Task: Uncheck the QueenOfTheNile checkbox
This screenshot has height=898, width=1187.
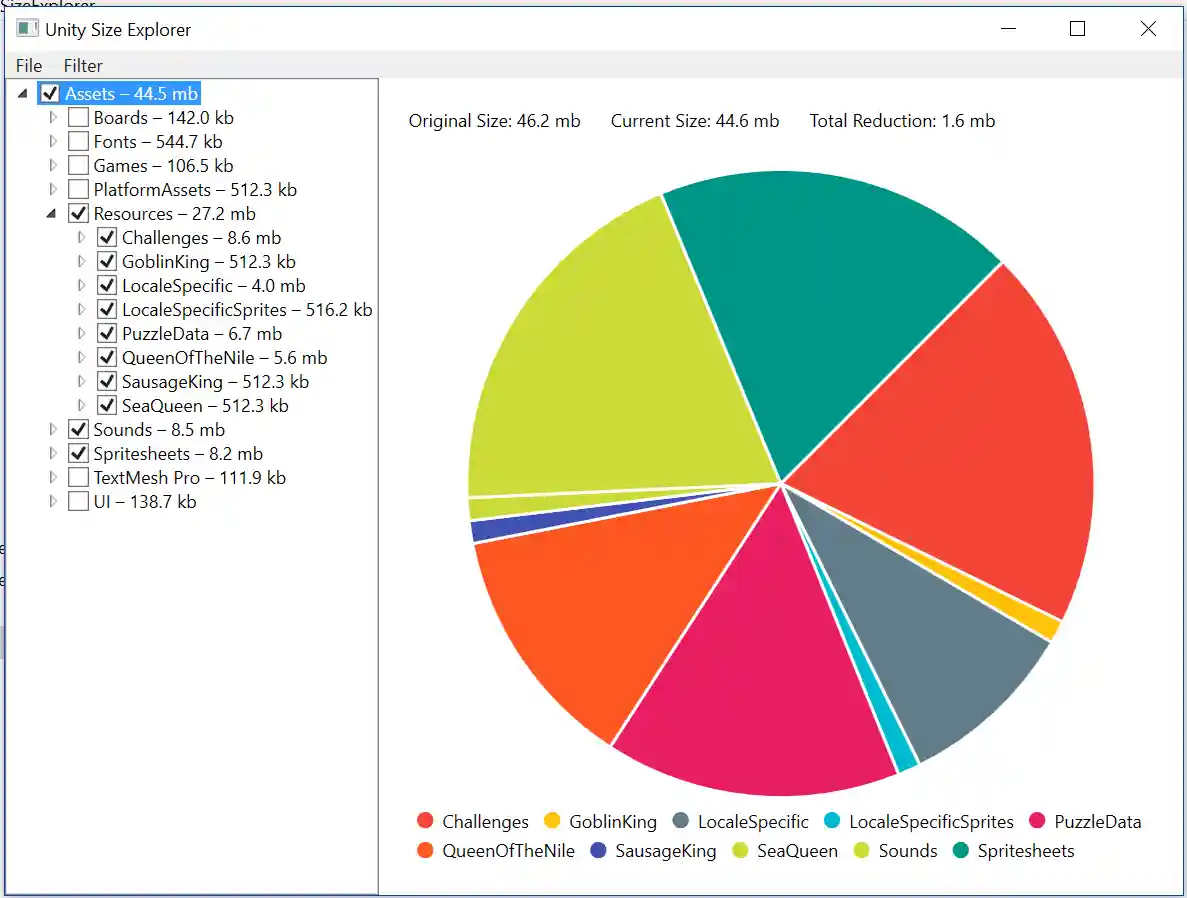Action: [x=107, y=357]
